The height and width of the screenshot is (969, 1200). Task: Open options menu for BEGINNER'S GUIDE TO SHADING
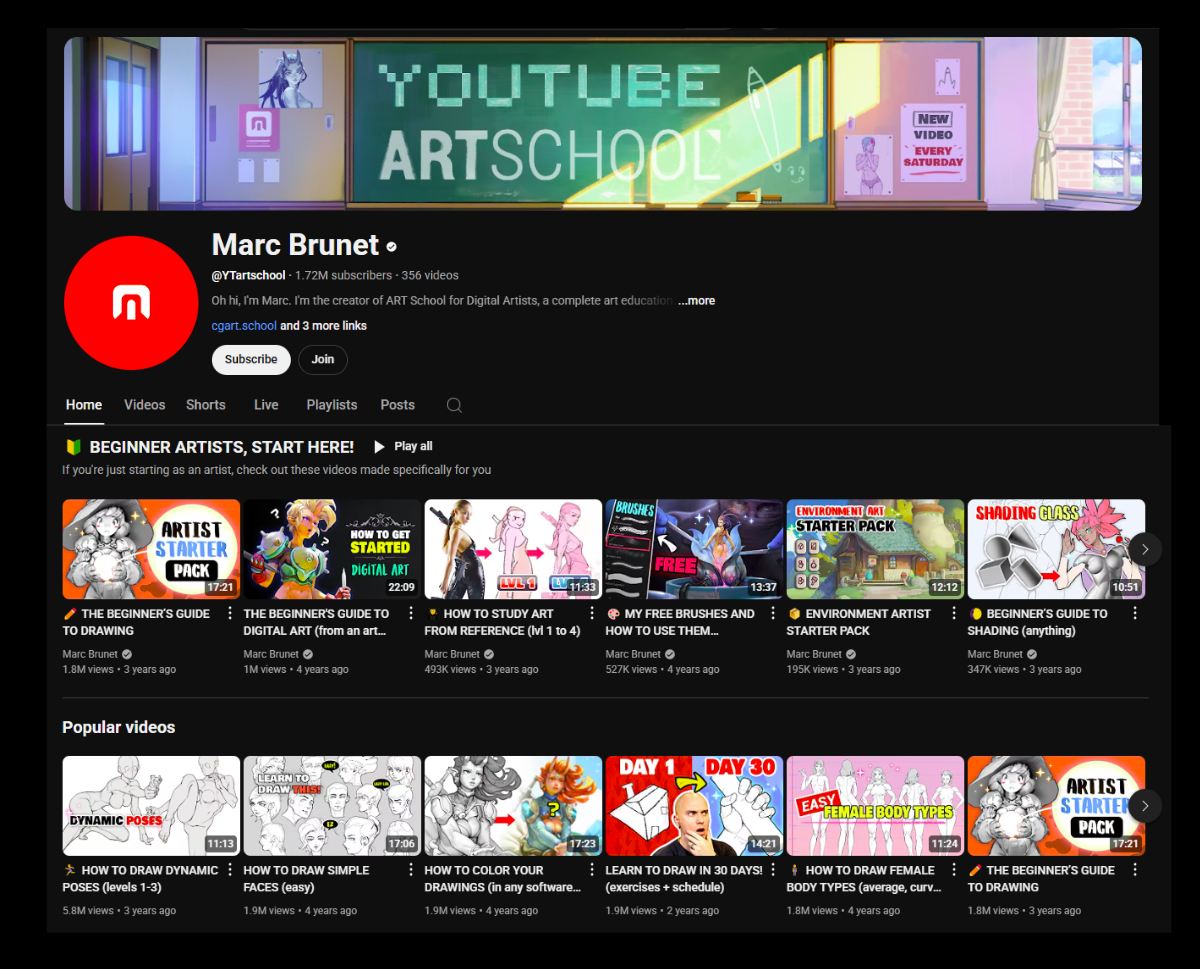[1135, 614]
